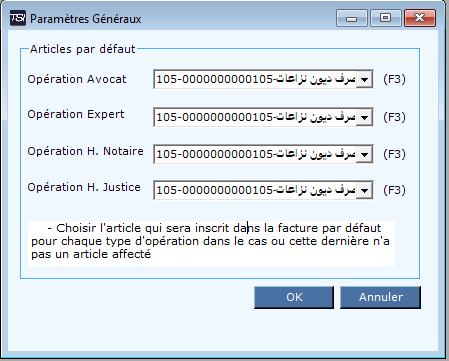Screen dimensions: 449x361
Task: Minimize the Paramètres Généraux window
Action: [352, 18]
